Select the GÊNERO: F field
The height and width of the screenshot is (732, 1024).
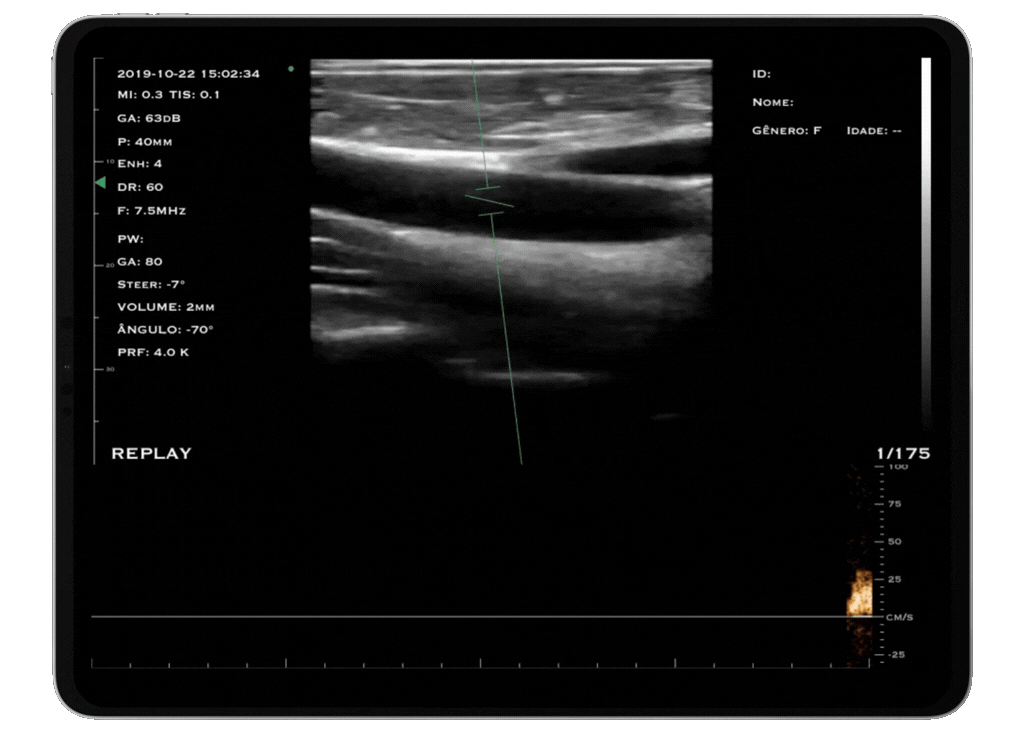coord(786,131)
